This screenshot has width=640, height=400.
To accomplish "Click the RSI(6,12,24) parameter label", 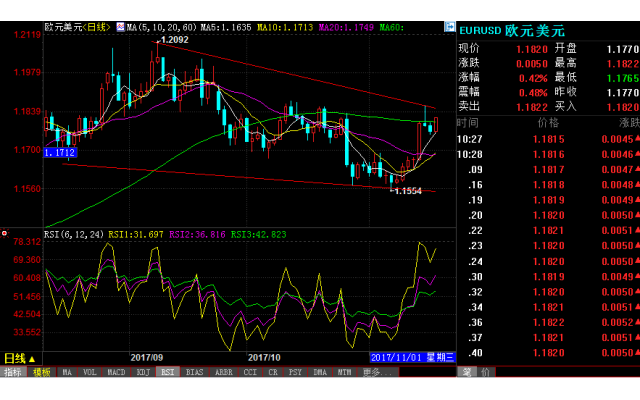I will [x=74, y=234].
